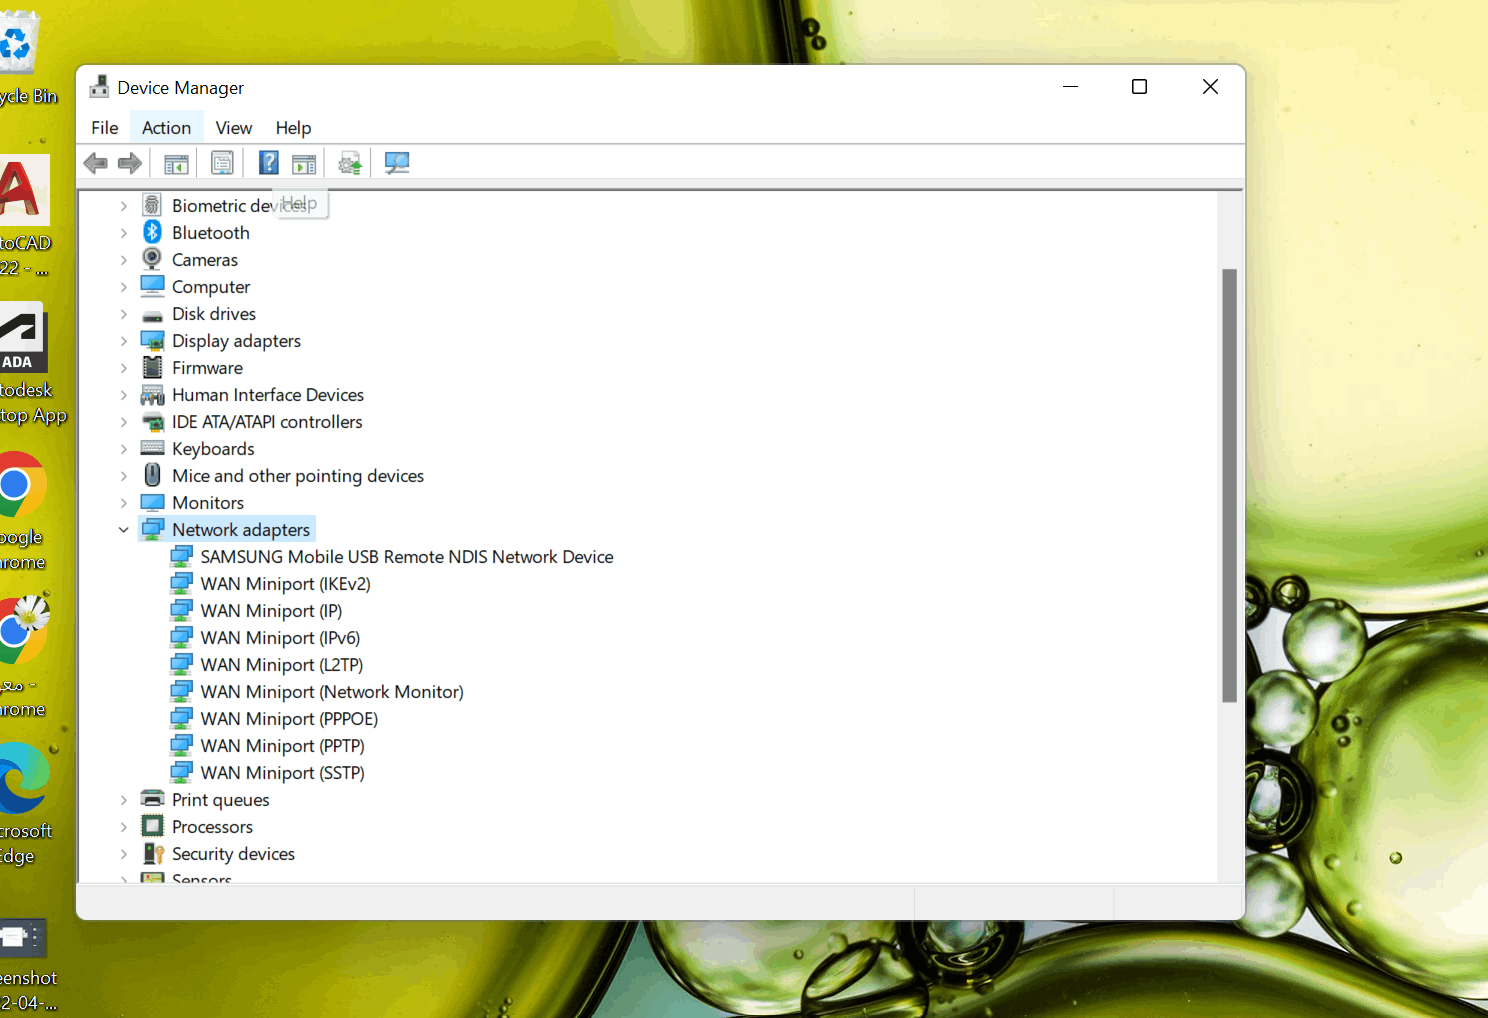Select WAN Miniport (PPTP)

[283, 746]
